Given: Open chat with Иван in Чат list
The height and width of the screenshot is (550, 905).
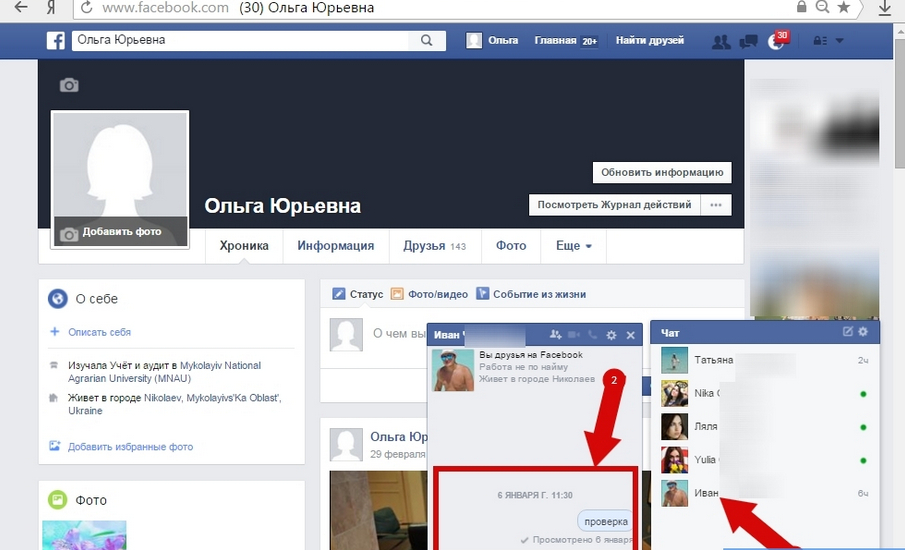Looking at the screenshot, I should (x=765, y=493).
